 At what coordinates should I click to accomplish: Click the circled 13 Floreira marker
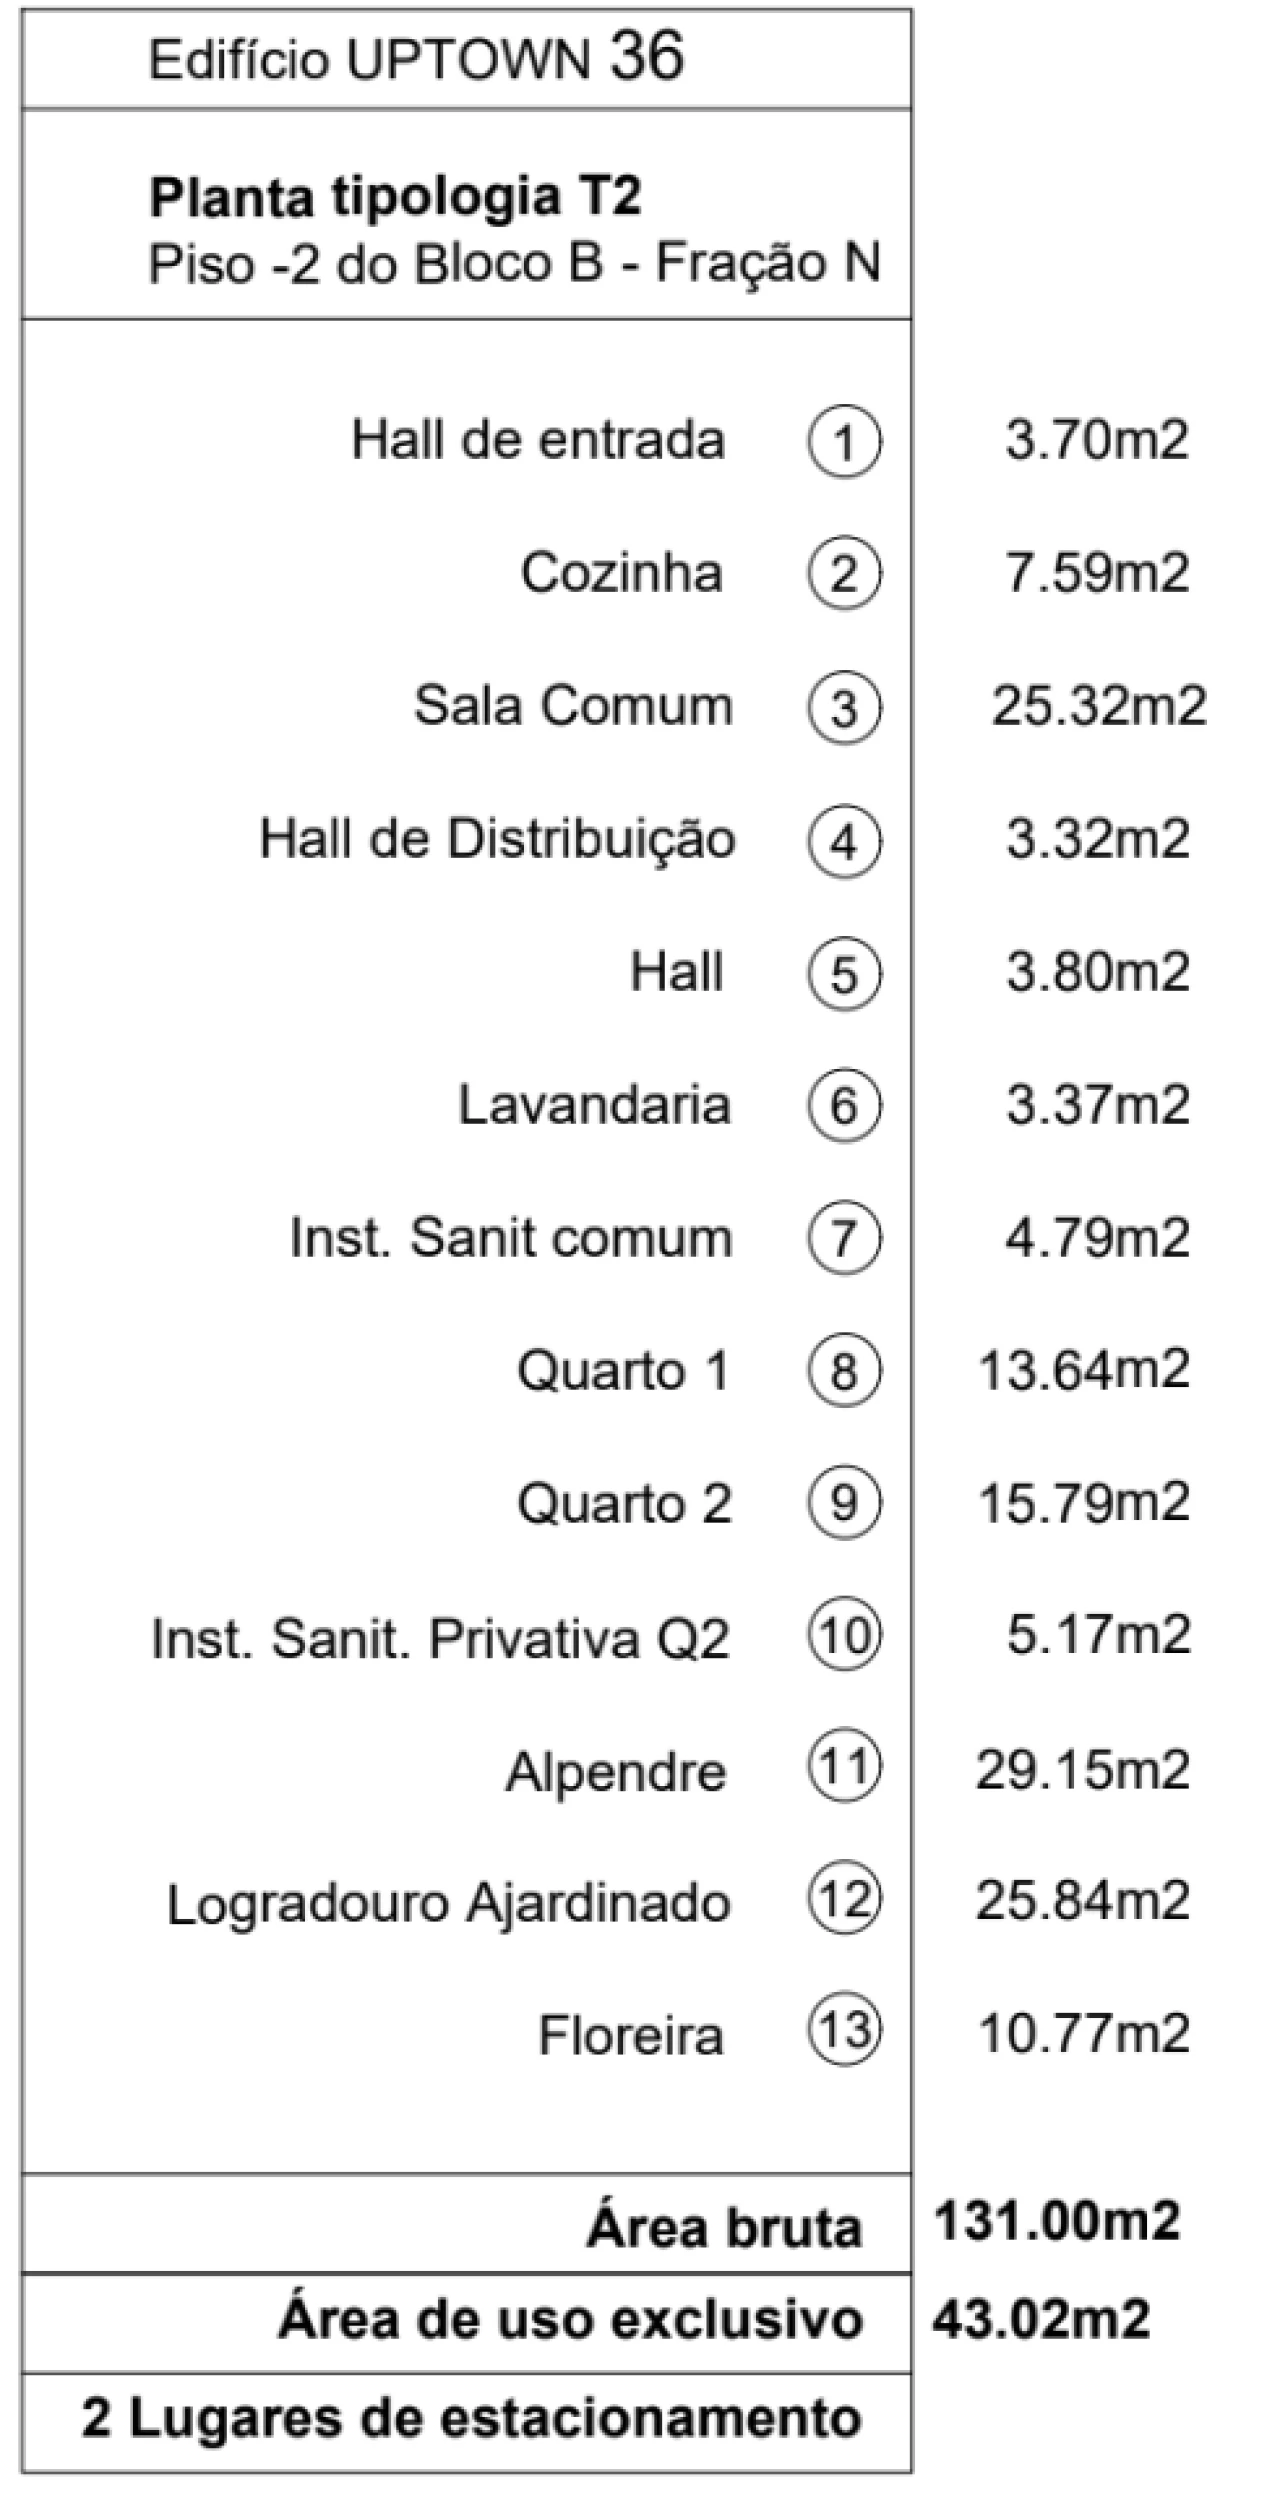845,2031
